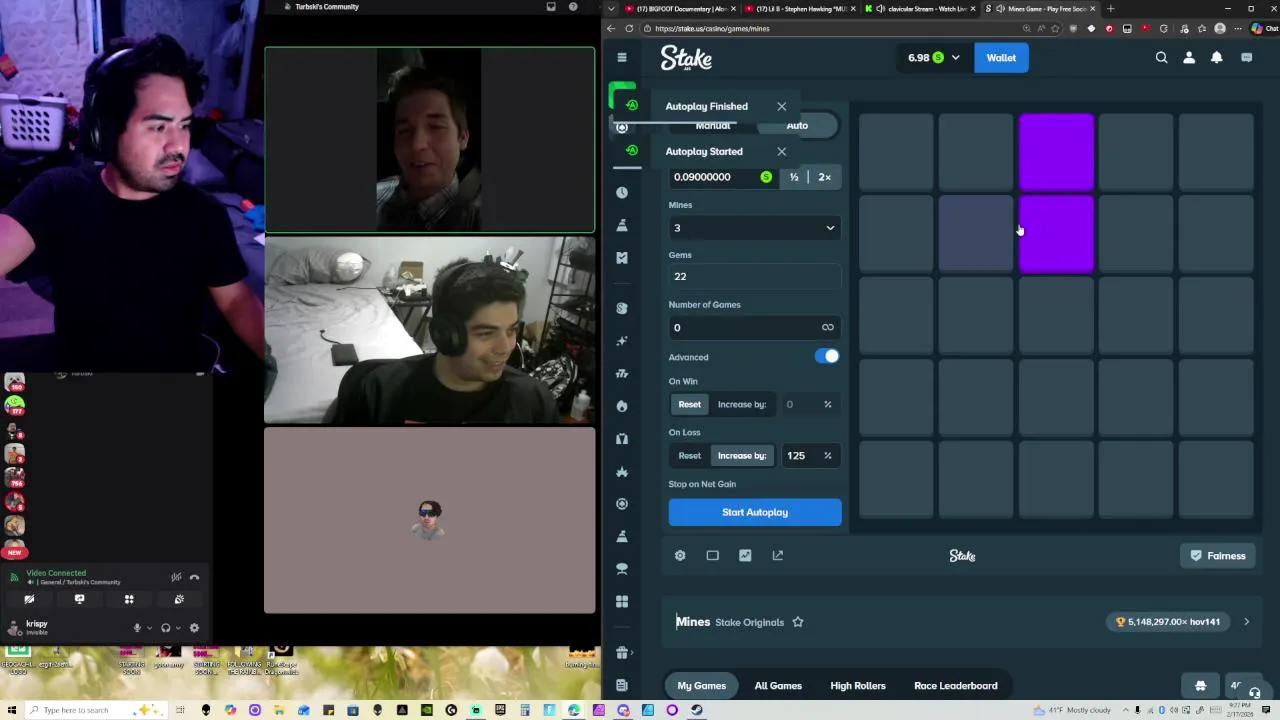Viewport: 1280px width, 720px height.
Task: Dismiss the Autoplay Finished notification
Action: coord(782,106)
